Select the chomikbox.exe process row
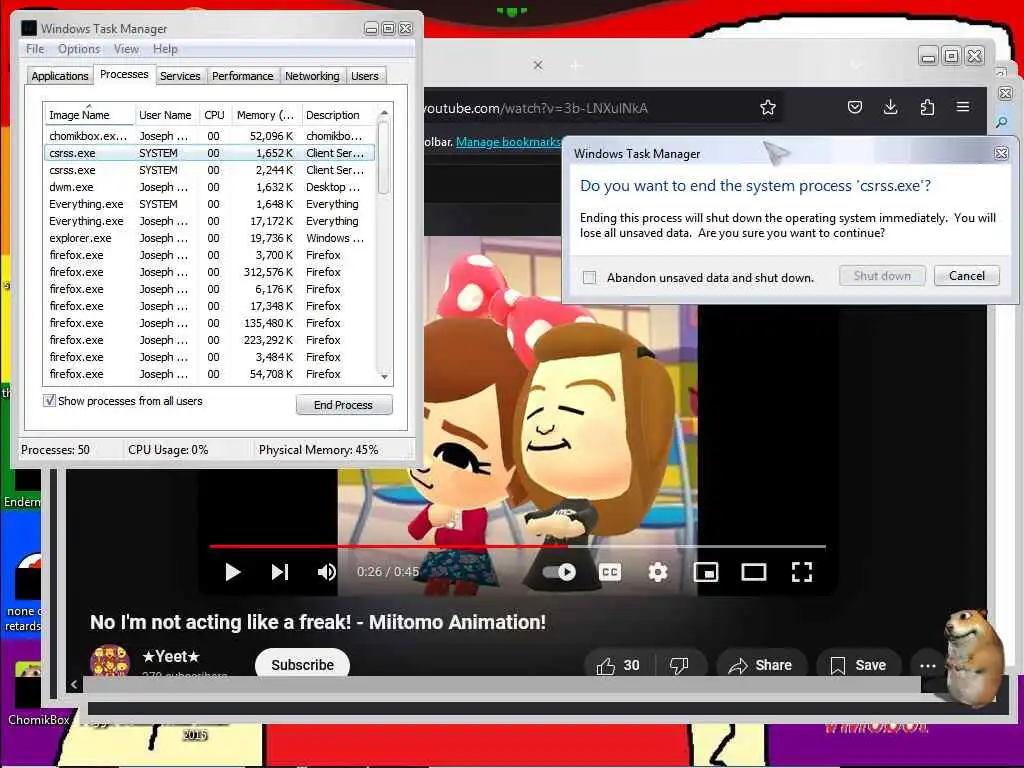The height and width of the screenshot is (768, 1024). click(209, 136)
